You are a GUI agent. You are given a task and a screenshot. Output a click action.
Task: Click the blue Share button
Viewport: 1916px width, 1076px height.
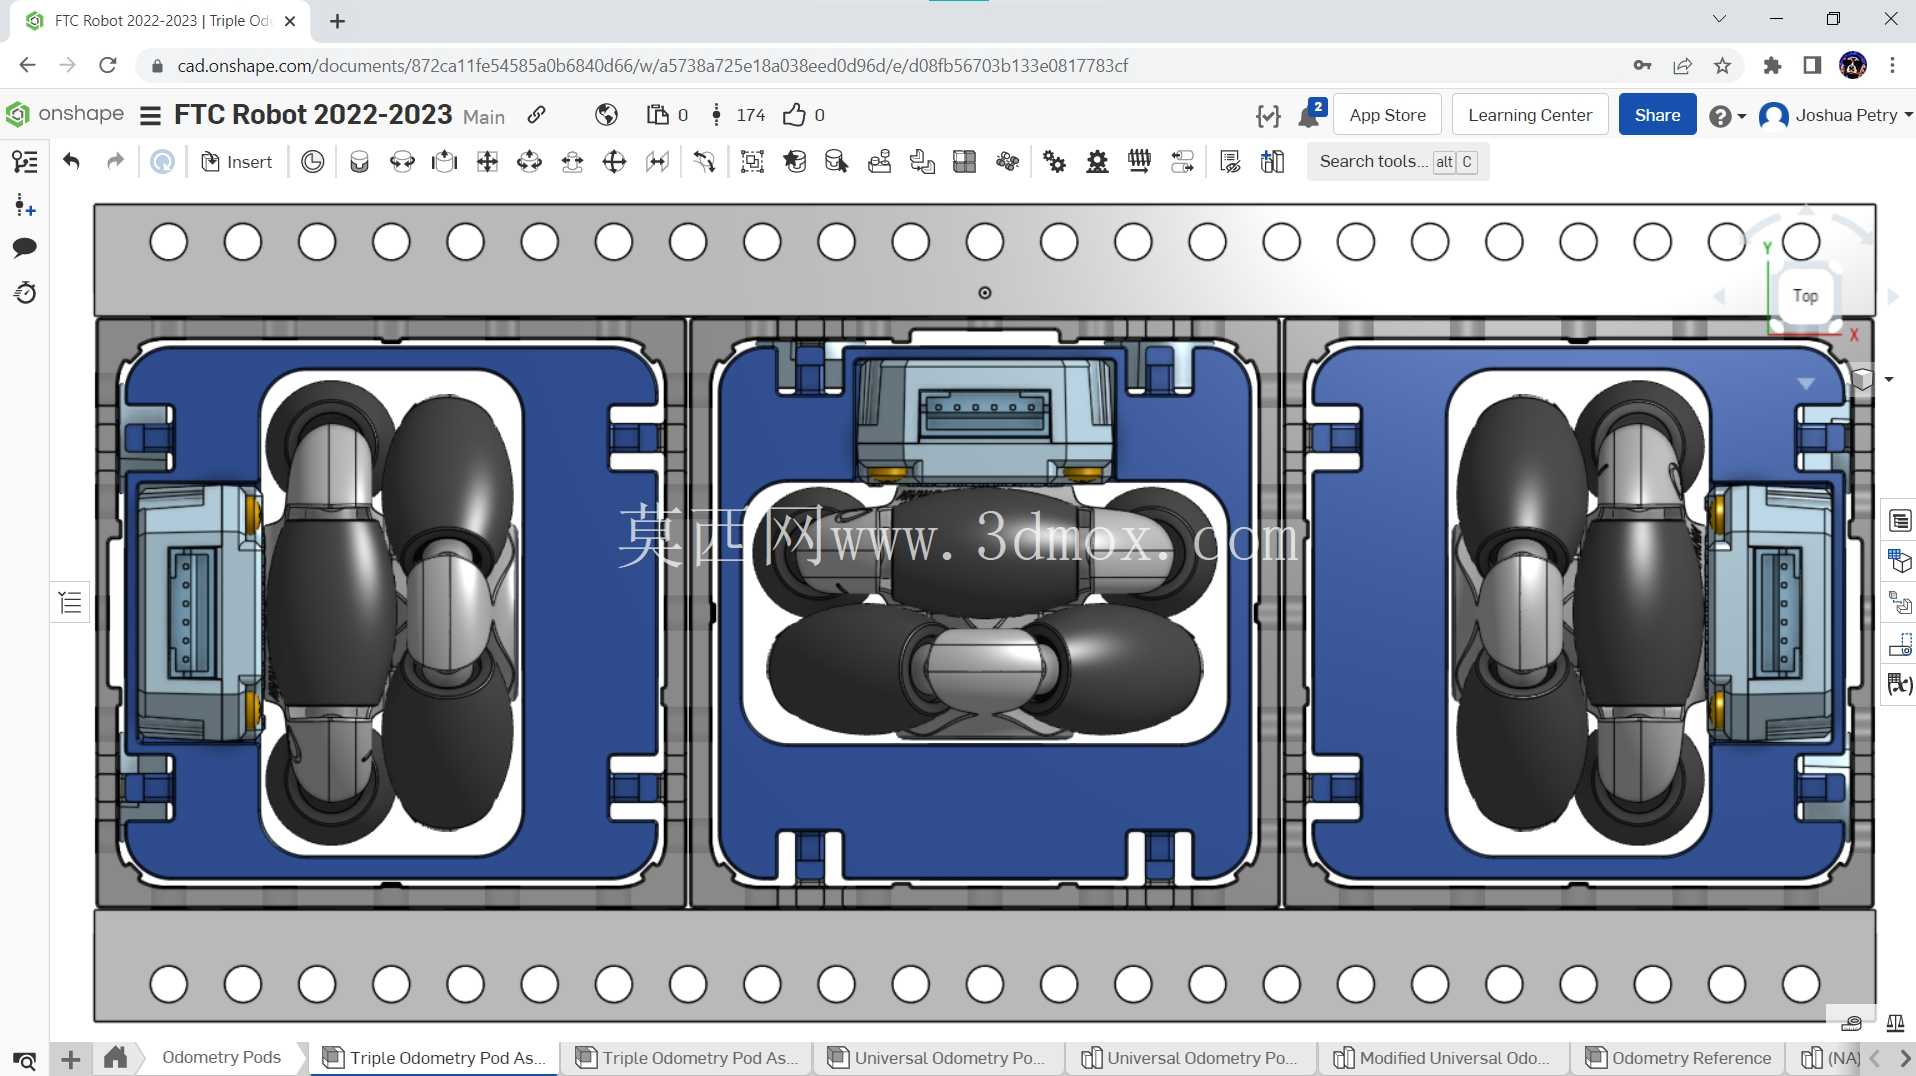click(1657, 115)
